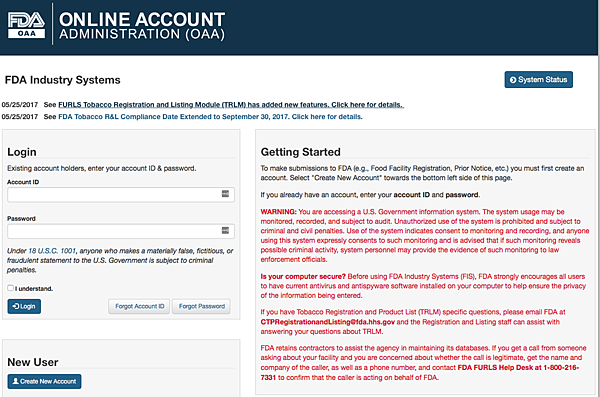600x397 pixels.
Task: Focus the Account ID input field
Action: coord(121,195)
